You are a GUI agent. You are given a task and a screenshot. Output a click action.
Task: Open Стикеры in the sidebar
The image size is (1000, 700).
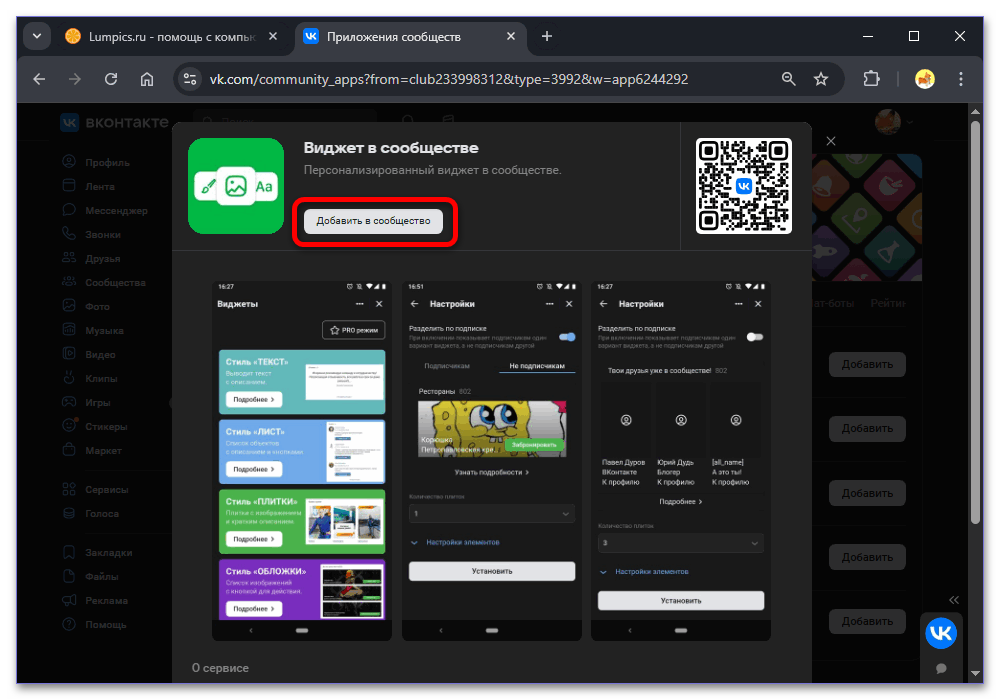(94, 427)
